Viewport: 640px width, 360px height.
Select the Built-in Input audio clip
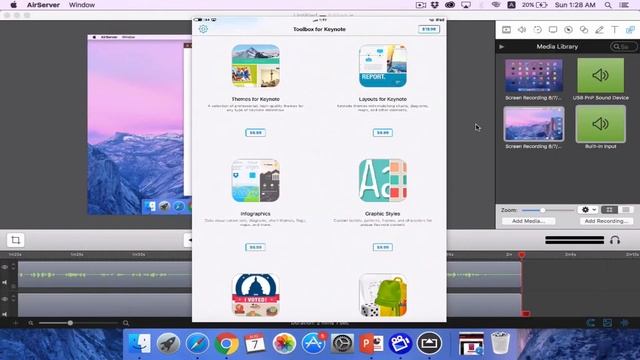600,124
